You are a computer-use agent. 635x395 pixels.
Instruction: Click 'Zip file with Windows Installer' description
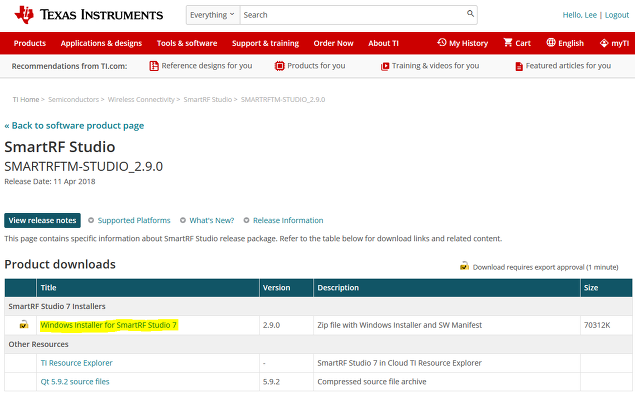tap(400, 325)
